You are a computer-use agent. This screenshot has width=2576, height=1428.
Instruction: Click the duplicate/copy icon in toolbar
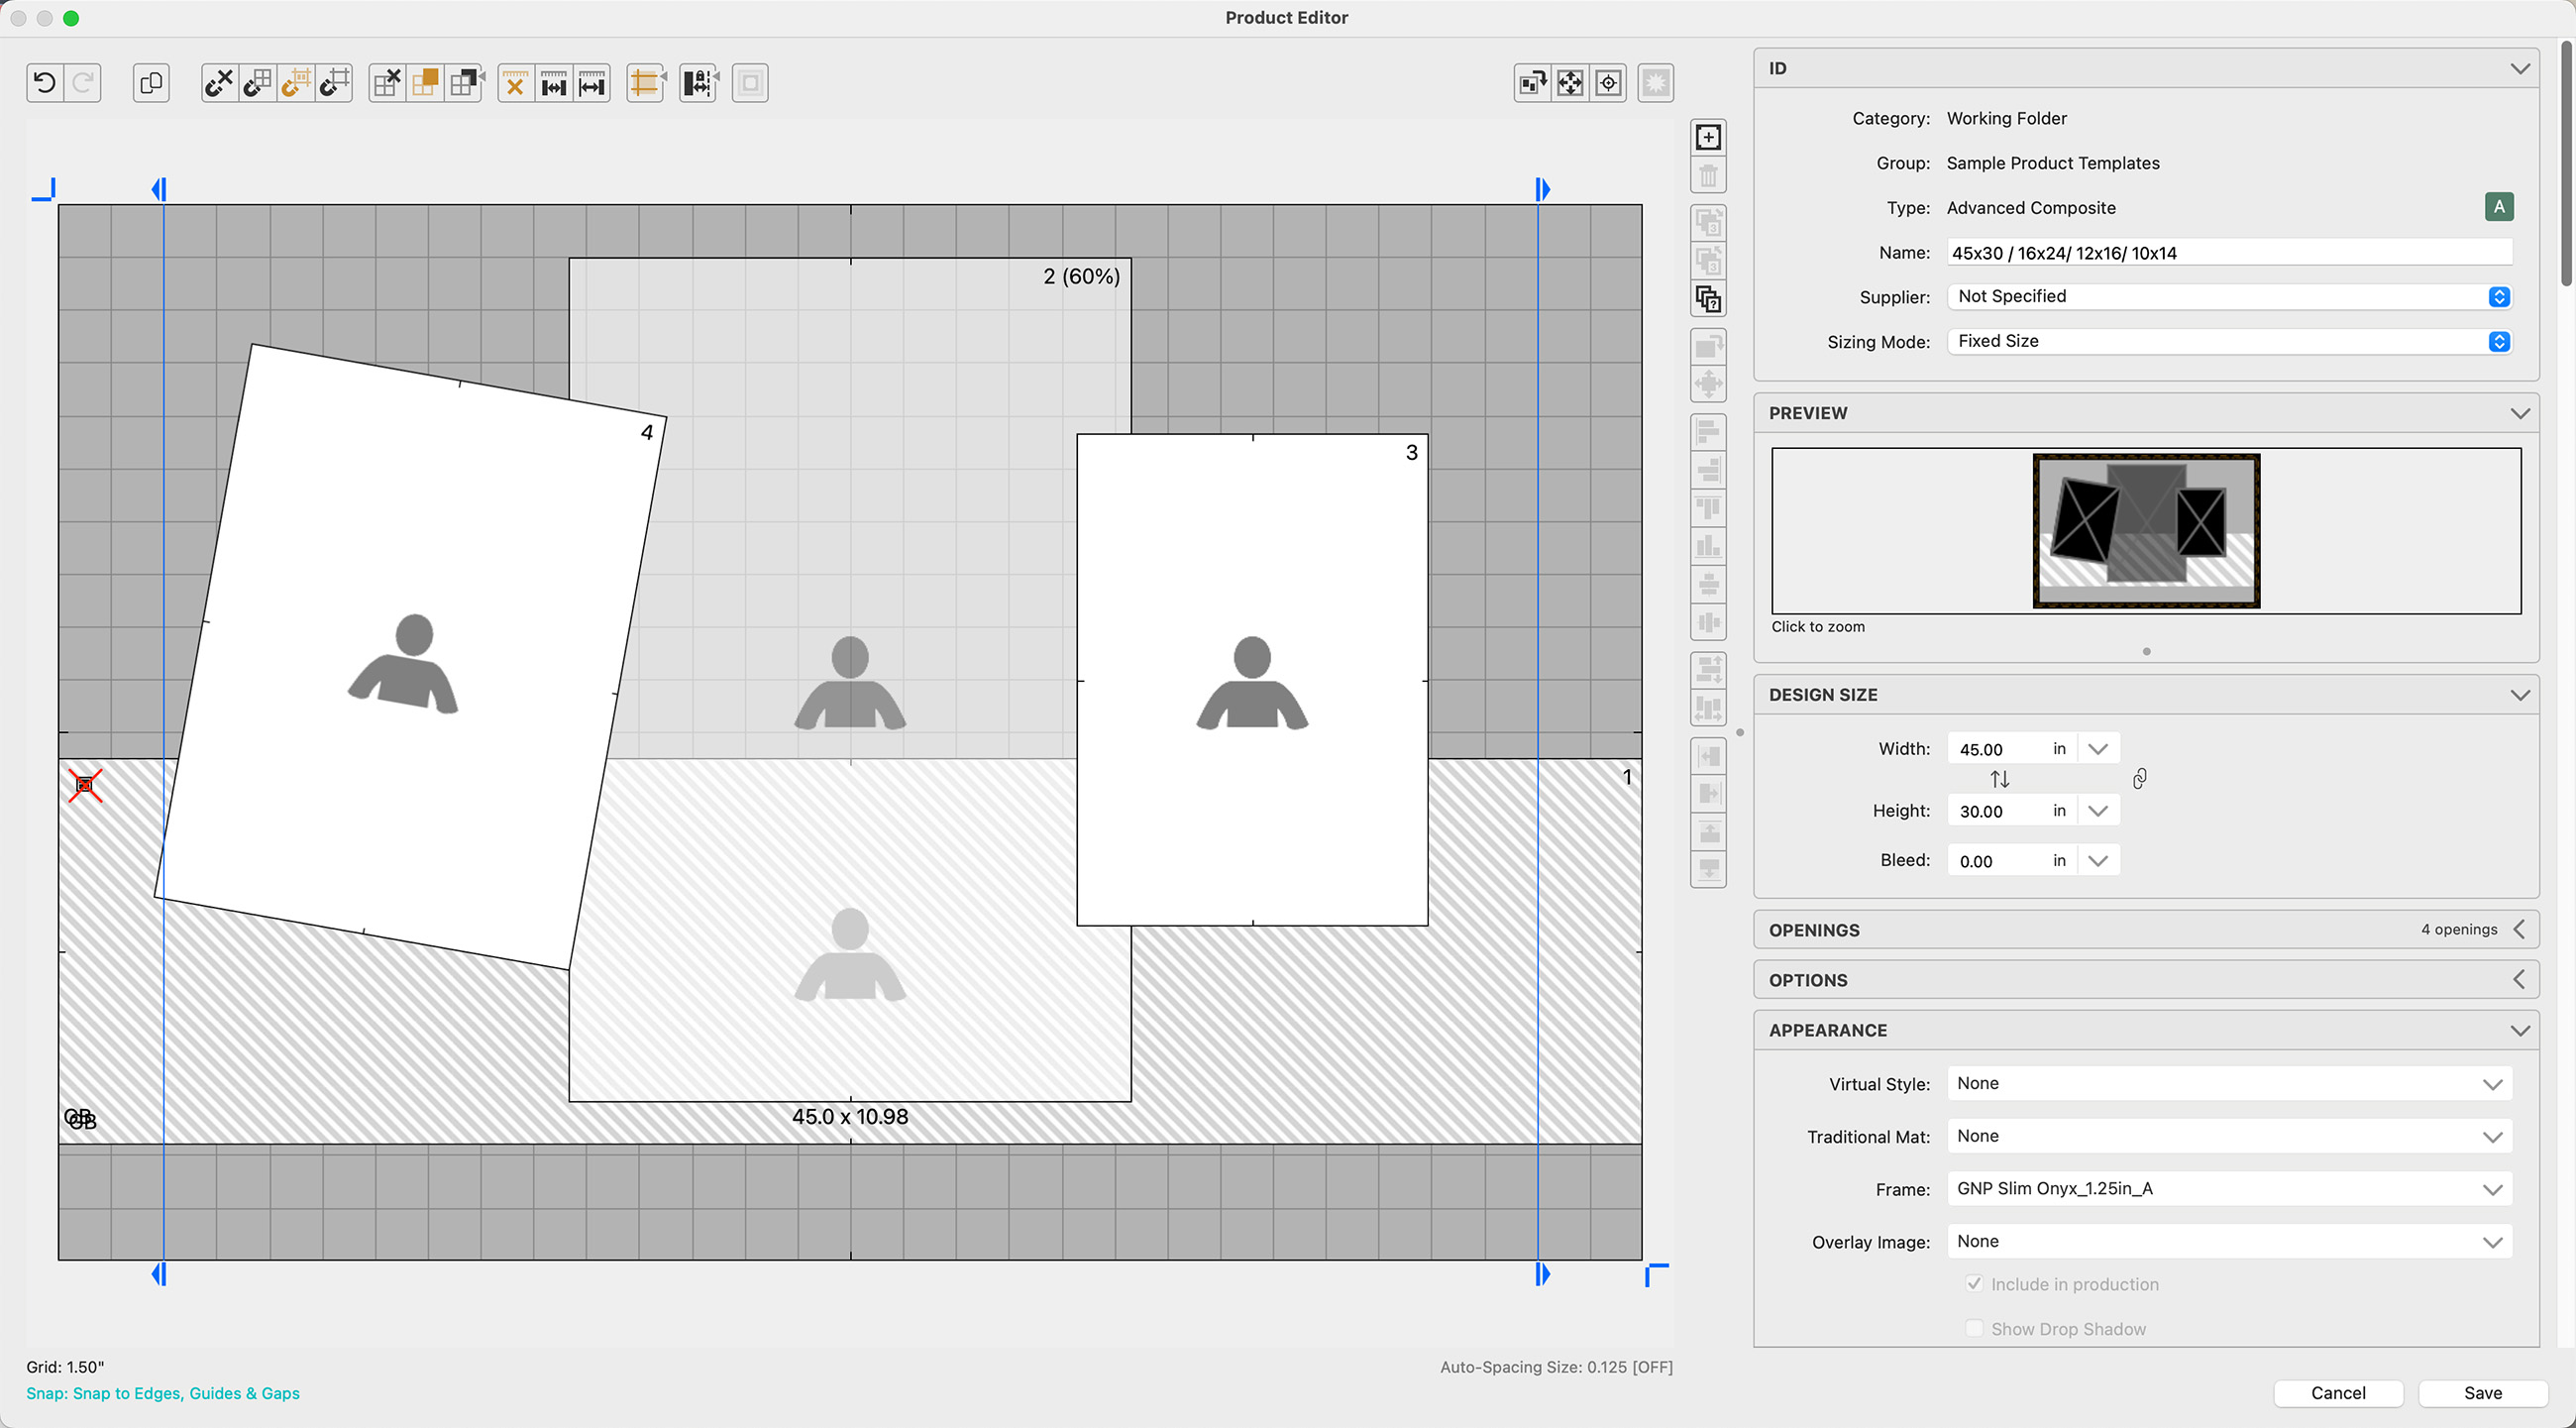pos(151,83)
